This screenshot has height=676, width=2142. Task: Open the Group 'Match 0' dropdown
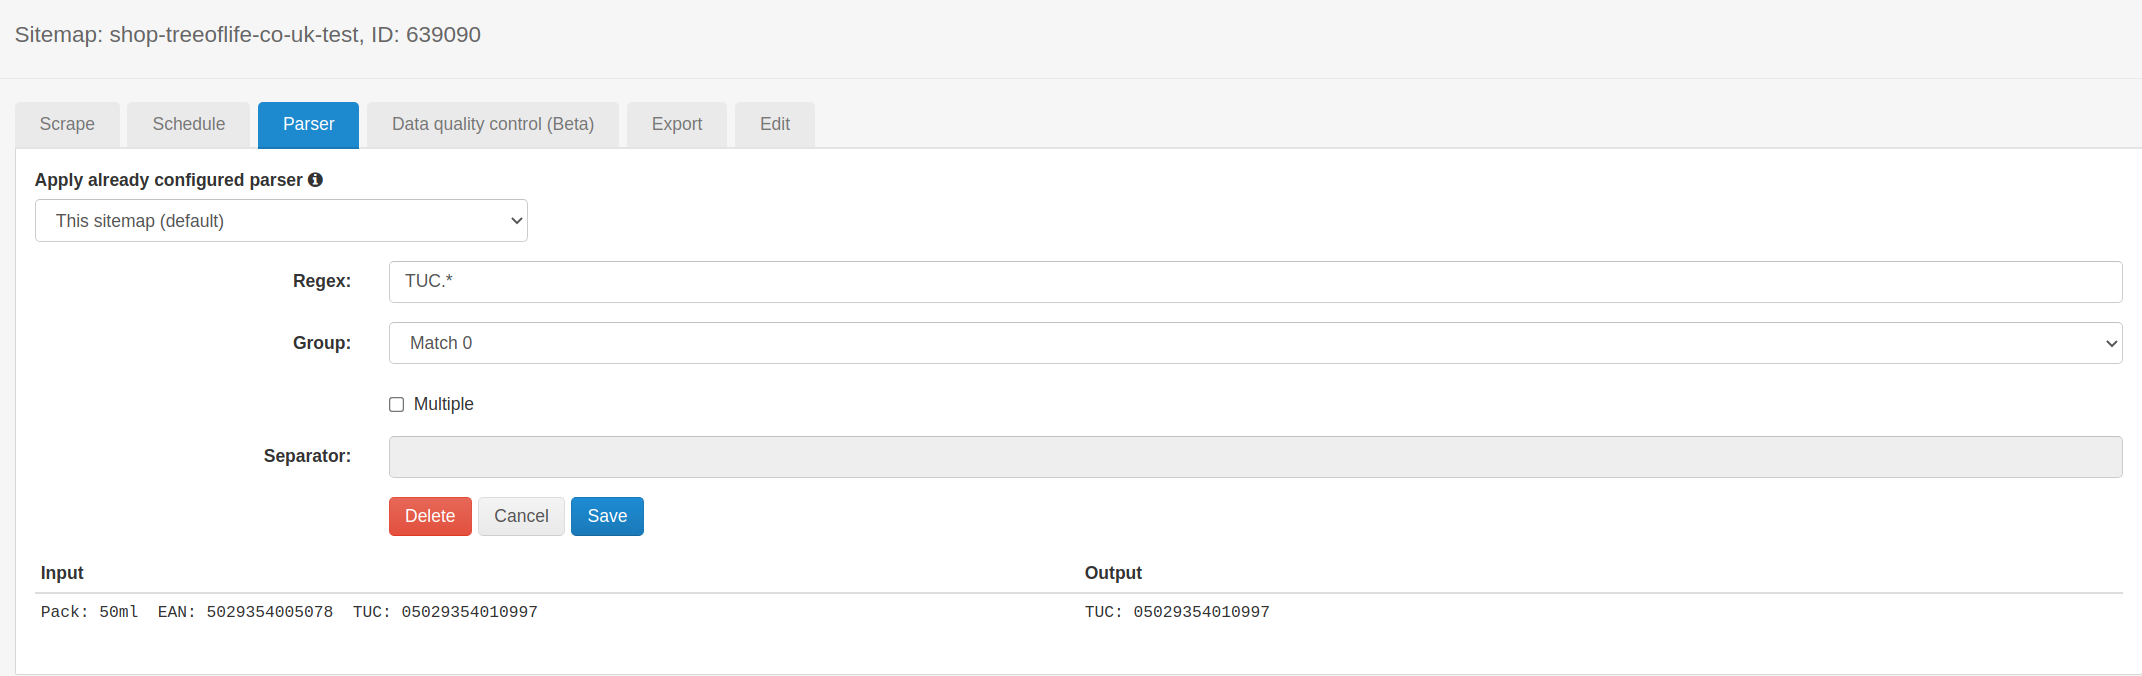(x=1255, y=343)
